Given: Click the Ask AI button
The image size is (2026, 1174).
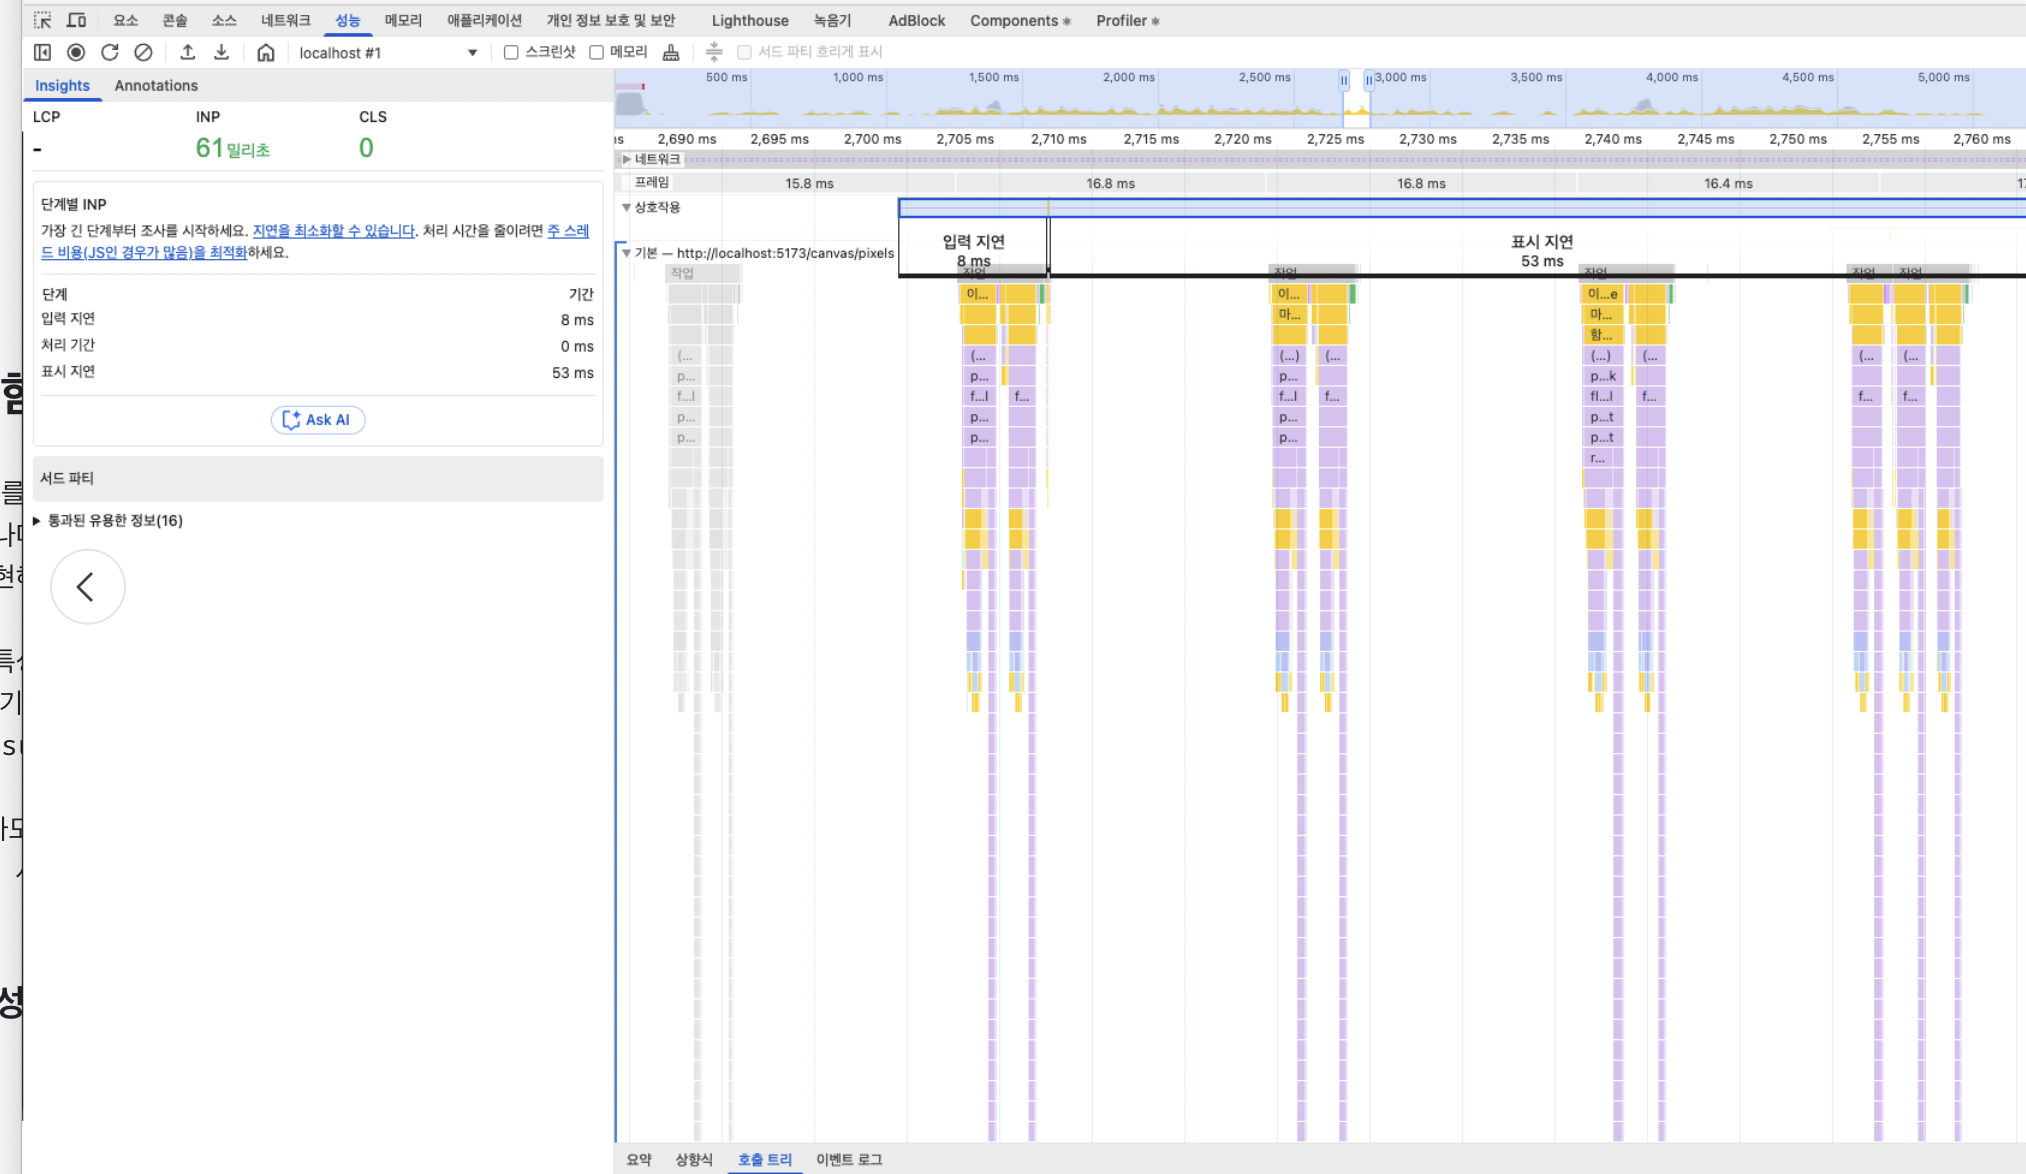Looking at the screenshot, I should (317, 419).
